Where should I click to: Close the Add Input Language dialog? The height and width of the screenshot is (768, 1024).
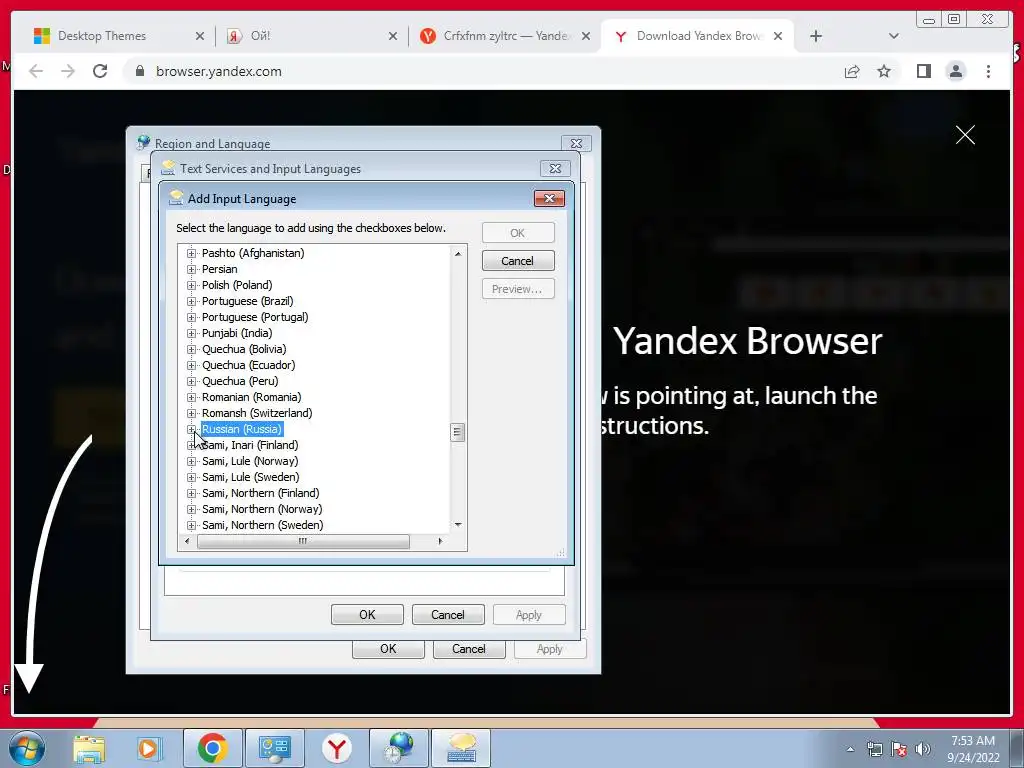pyautogui.click(x=549, y=199)
